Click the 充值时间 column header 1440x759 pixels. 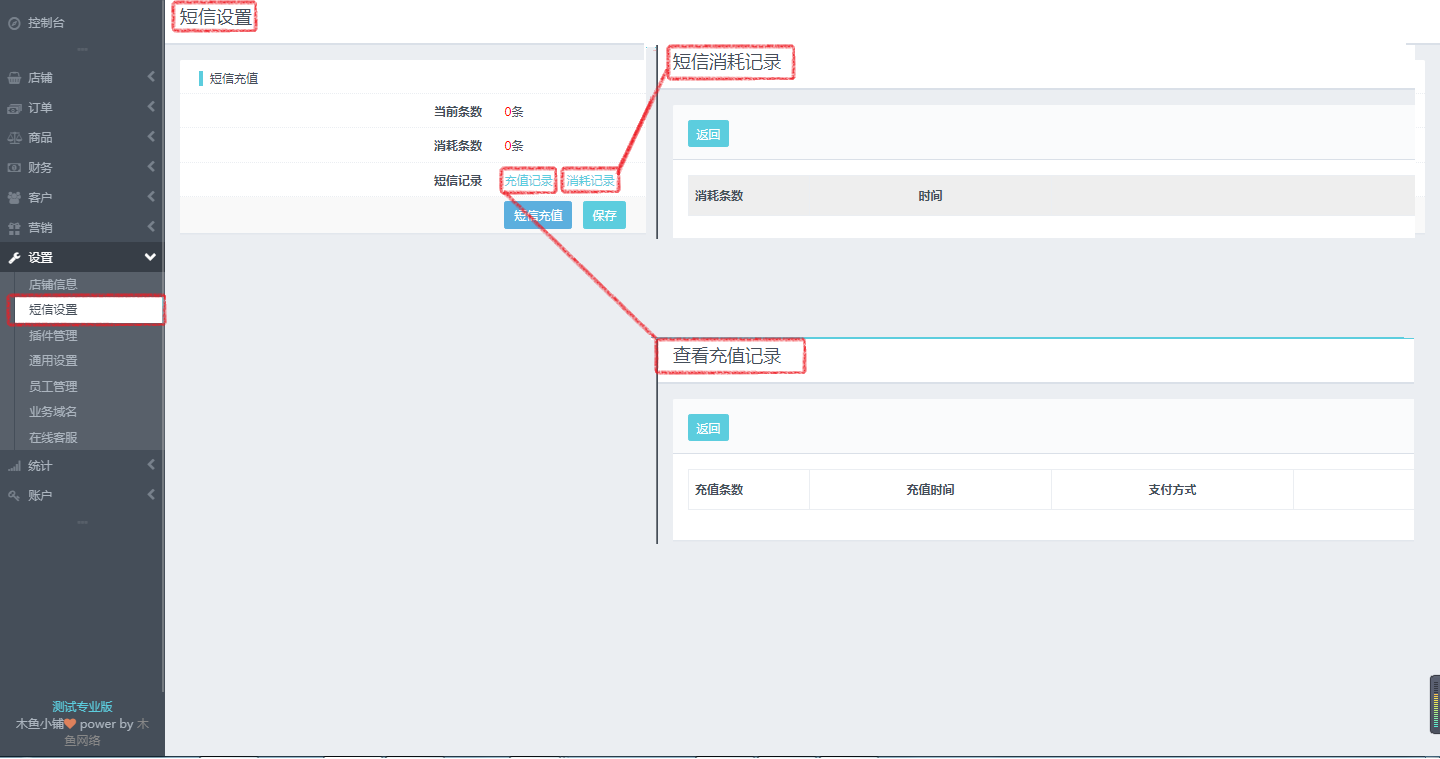(x=930, y=490)
